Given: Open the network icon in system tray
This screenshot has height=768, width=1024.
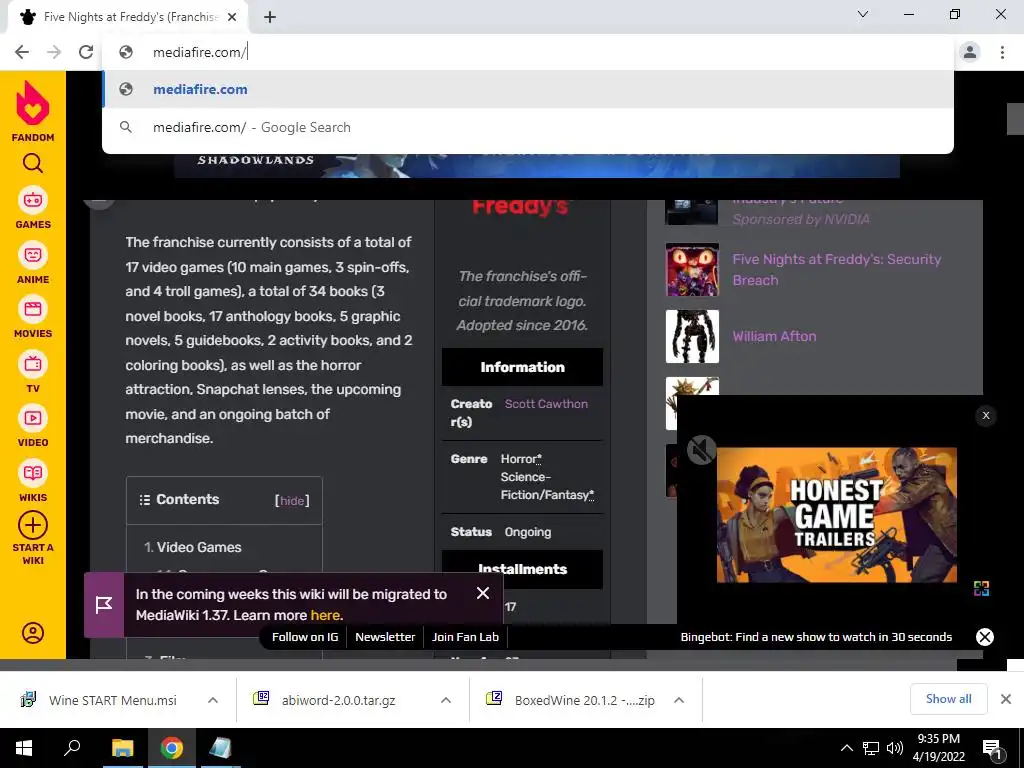Looking at the screenshot, I should coord(871,748).
